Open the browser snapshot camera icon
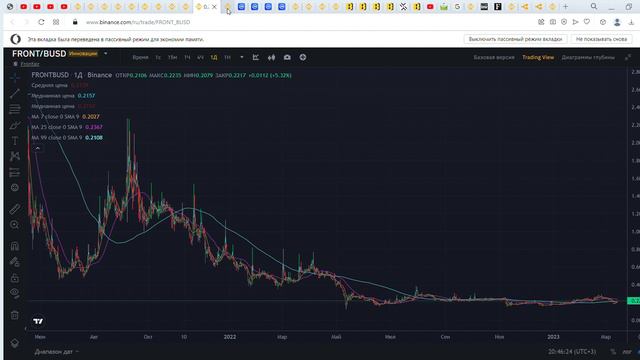 (553, 22)
